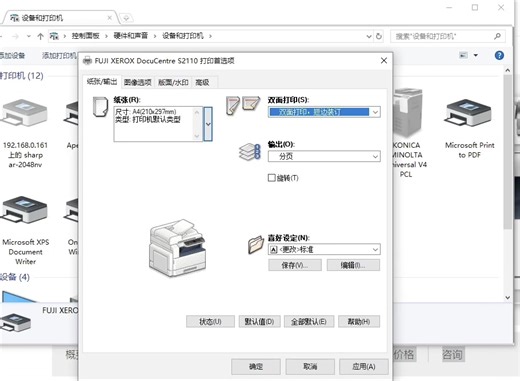Screen dimensions: 520x381
Task: Click the forward navigation arrow
Action: tap(15, 36)
